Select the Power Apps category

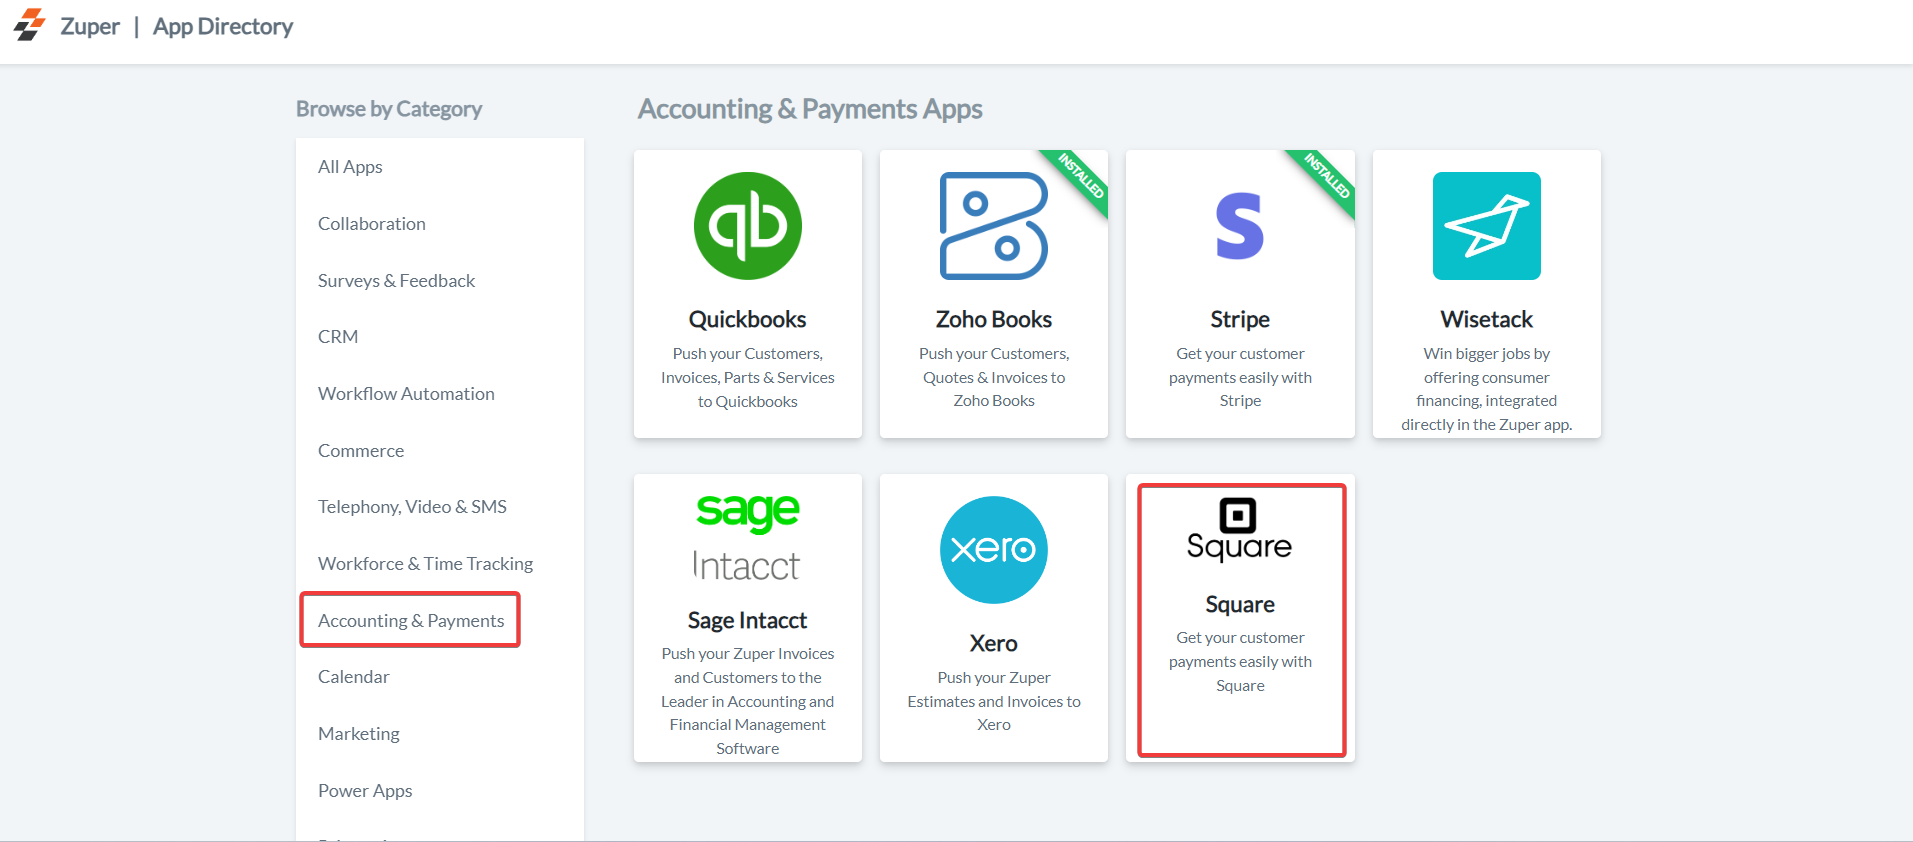tap(365, 791)
